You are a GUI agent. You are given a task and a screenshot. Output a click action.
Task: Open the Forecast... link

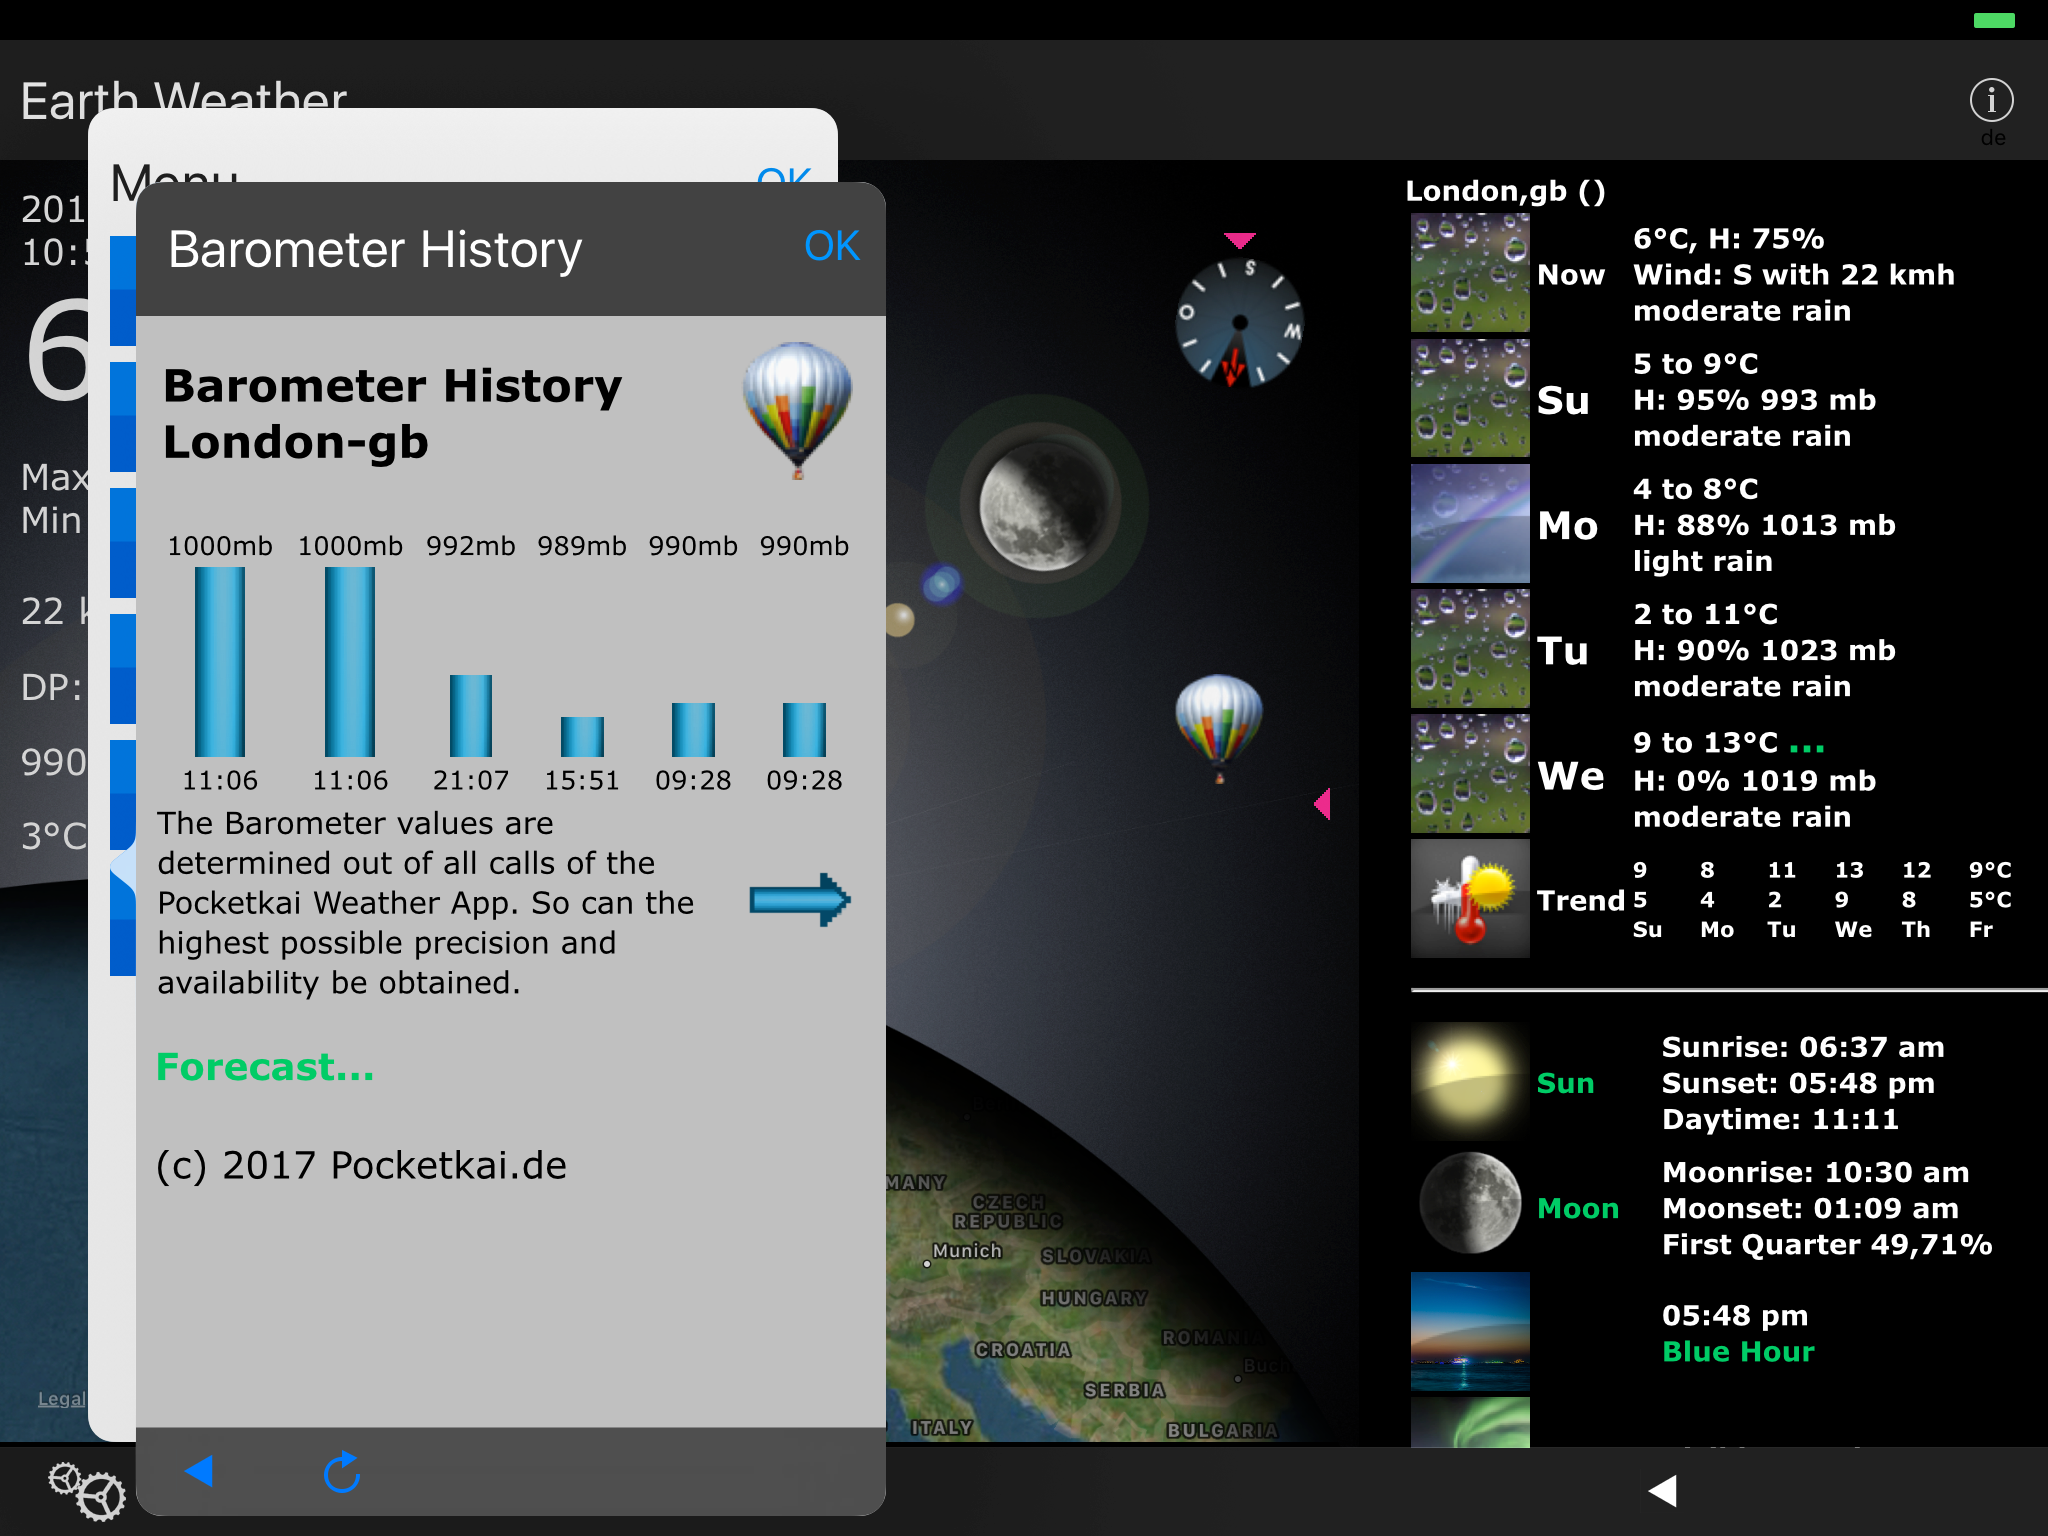(x=265, y=1067)
